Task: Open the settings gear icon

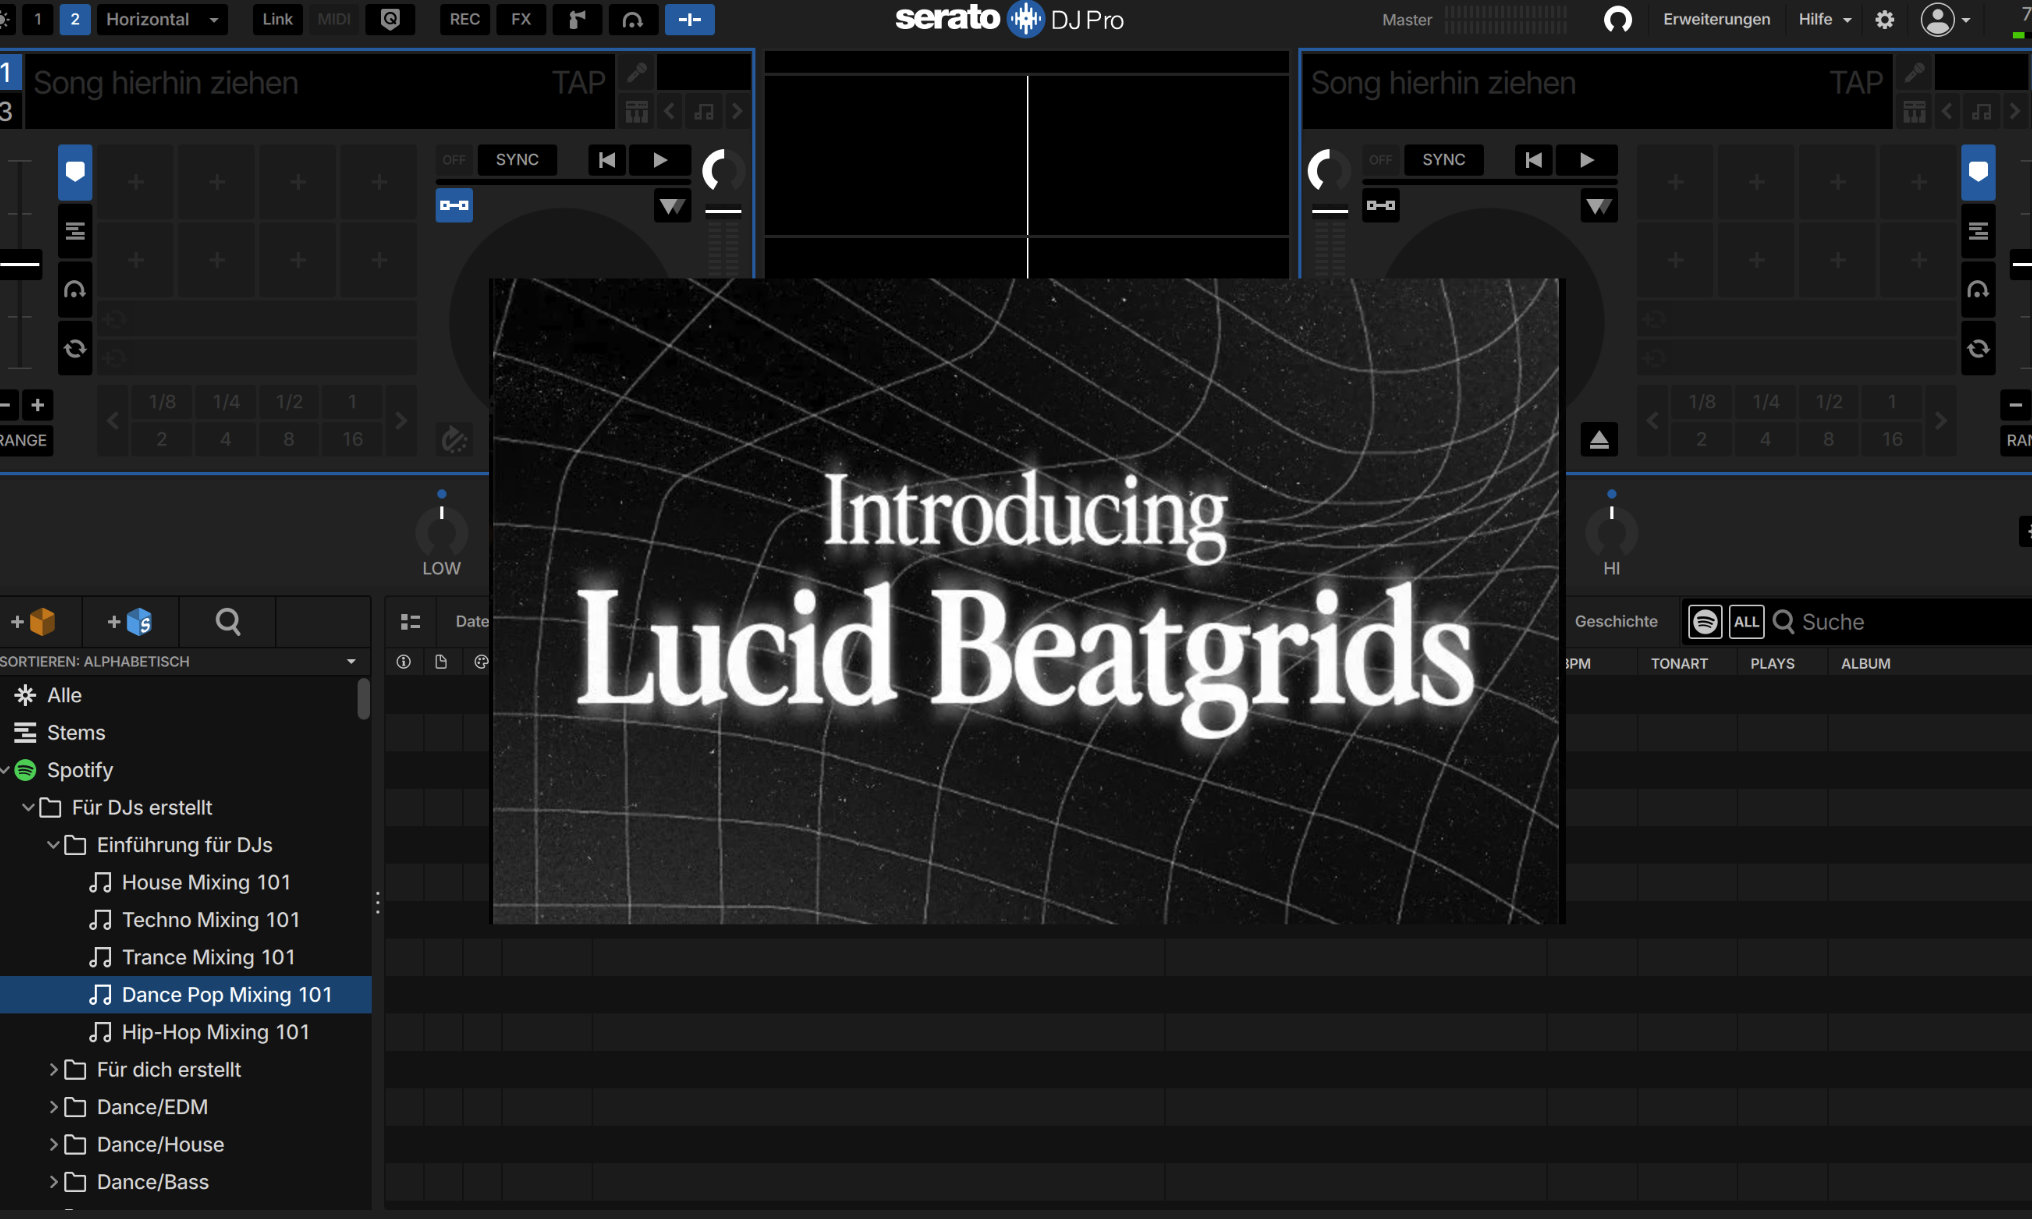Action: coord(1884,19)
